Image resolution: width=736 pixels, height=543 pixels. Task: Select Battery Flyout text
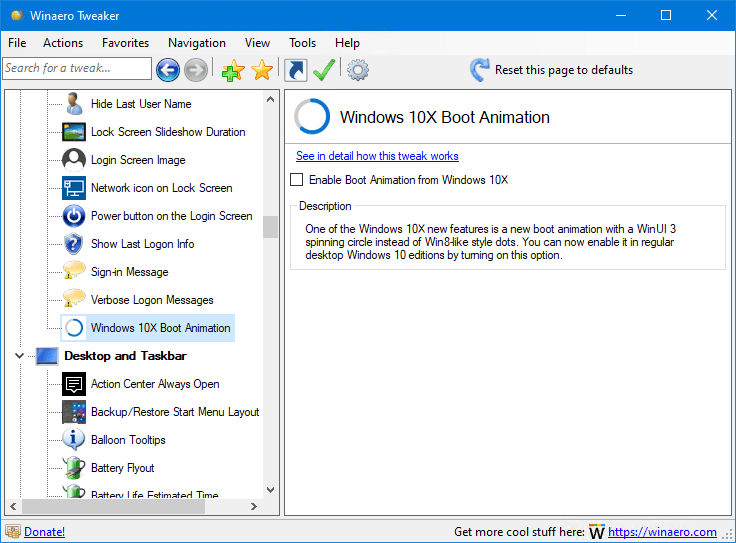point(123,468)
